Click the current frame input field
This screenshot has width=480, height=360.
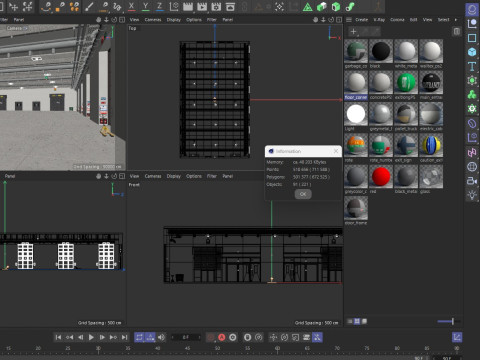[186, 337]
